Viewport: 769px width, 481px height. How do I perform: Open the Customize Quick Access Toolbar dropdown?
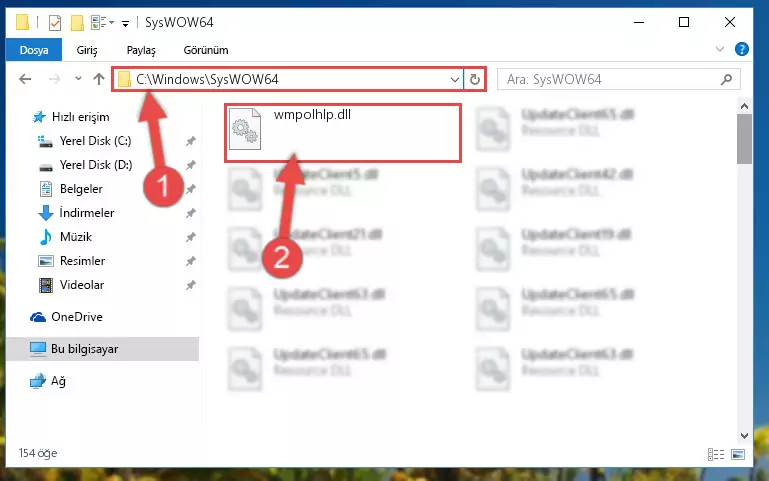(126, 23)
